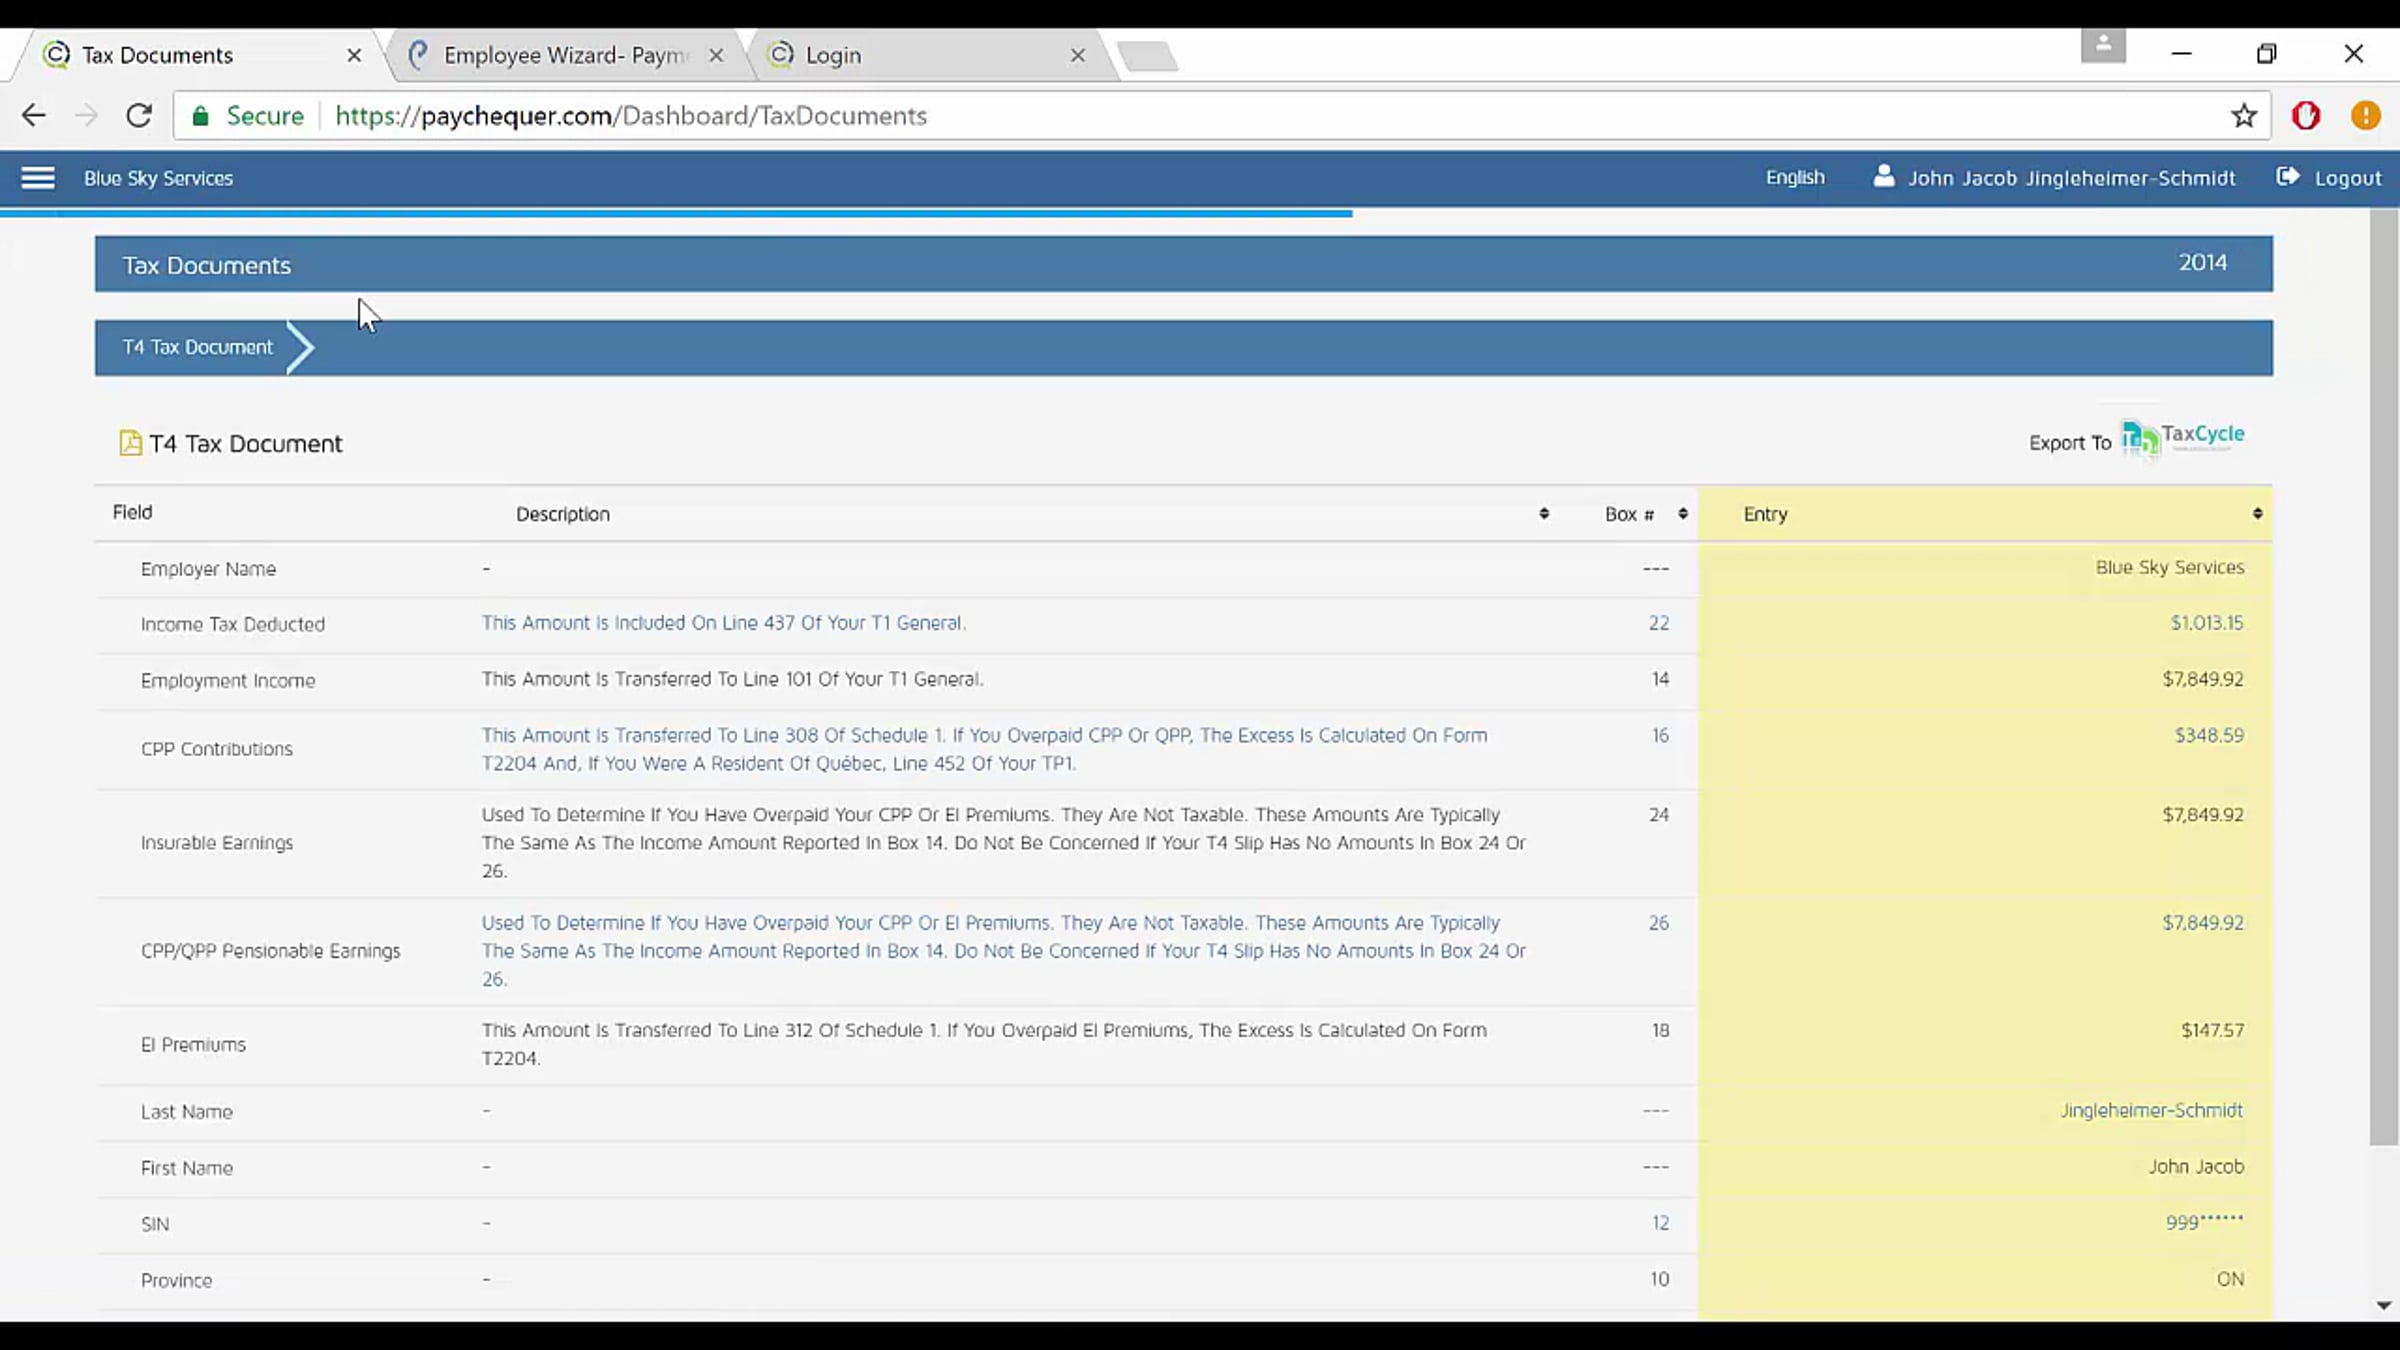The width and height of the screenshot is (2400, 1350).
Task: Click the First Name row label
Action: (186, 1168)
